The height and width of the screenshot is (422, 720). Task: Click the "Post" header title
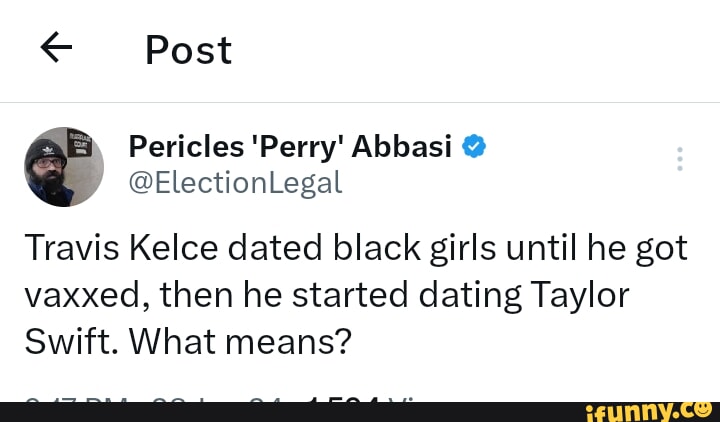pyautogui.click(x=188, y=49)
